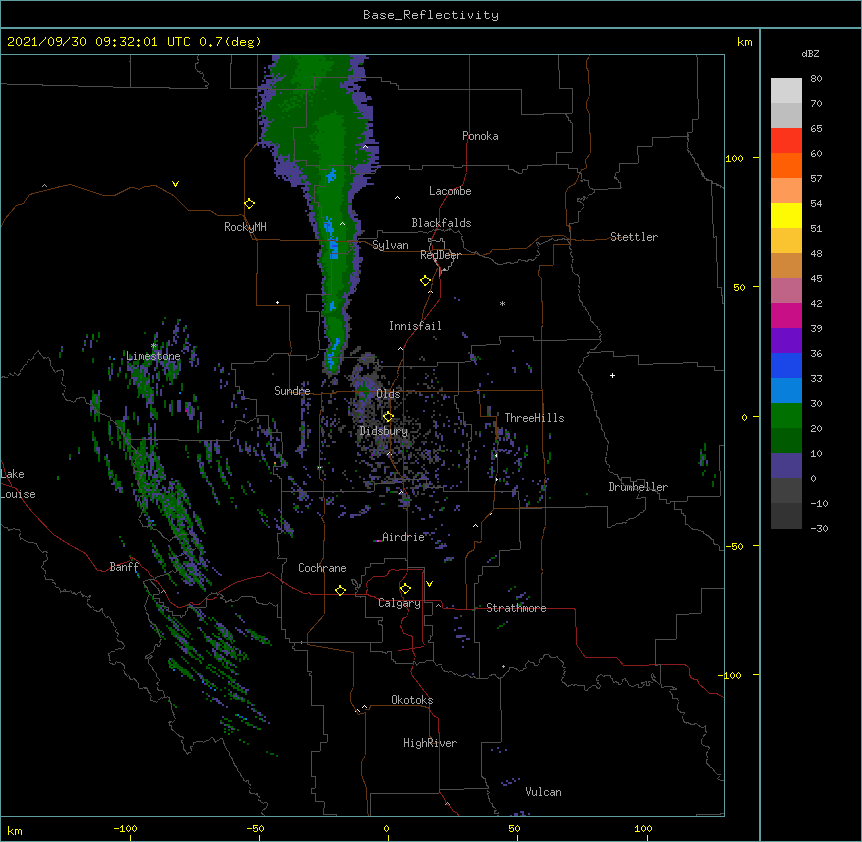Click the Calgary city label
Image resolution: width=862 pixels, height=842 pixels.
pos(399,603)
